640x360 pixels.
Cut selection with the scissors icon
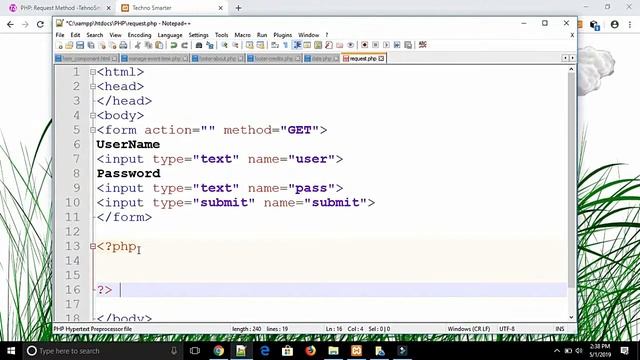click(137, 45)
